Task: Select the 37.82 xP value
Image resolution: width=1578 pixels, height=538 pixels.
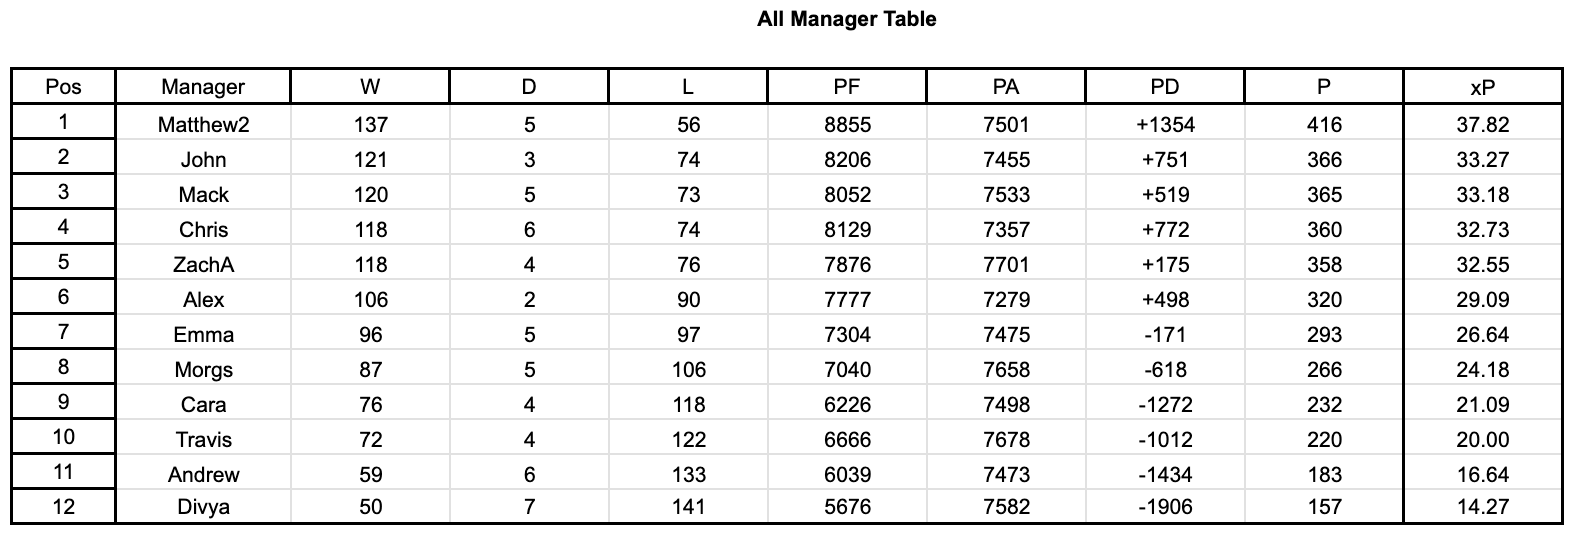Action: [1482, 125]
